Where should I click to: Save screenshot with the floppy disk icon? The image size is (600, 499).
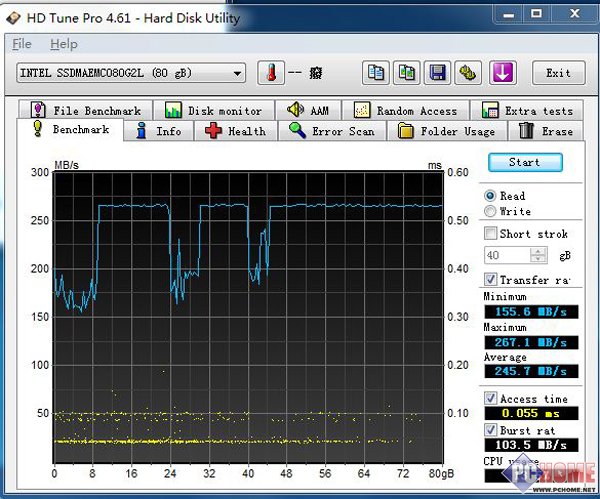[437, 72]
